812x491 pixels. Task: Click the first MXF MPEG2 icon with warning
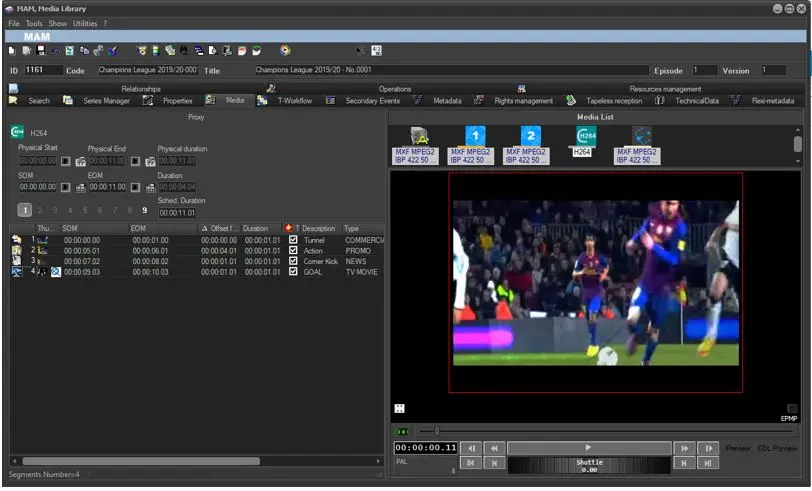420,137
